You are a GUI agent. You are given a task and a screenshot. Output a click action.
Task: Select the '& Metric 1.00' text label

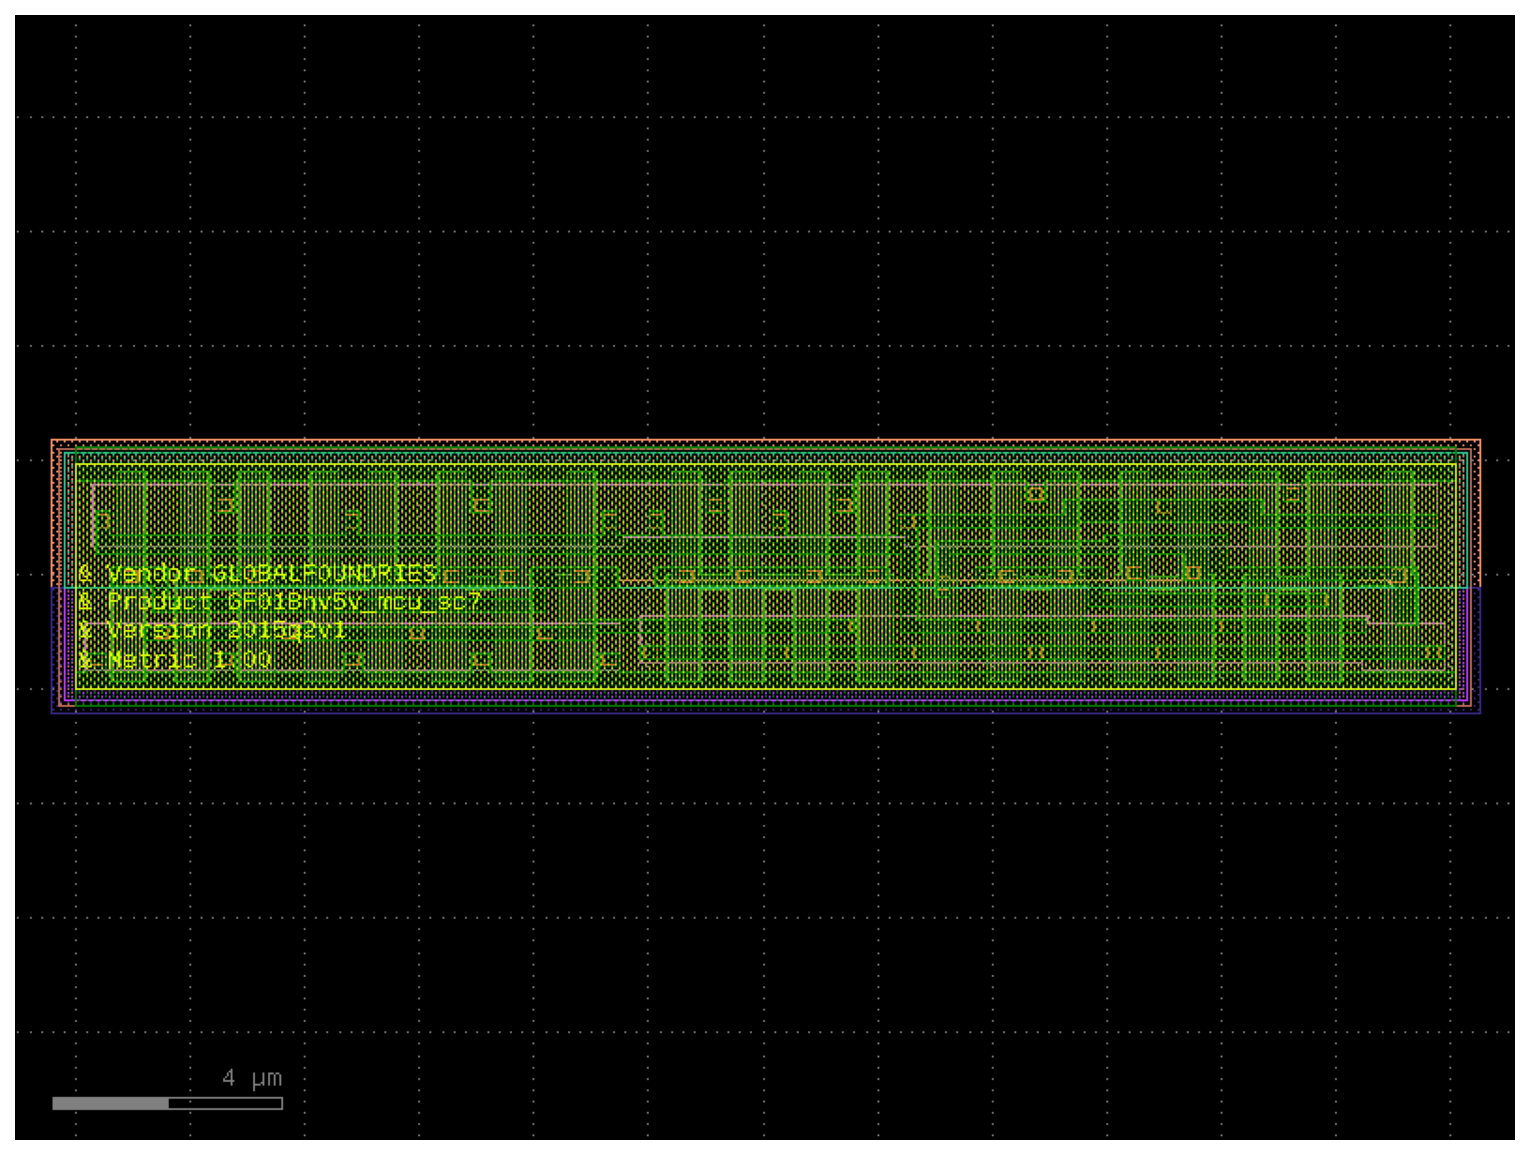click(x=175, y=659)
